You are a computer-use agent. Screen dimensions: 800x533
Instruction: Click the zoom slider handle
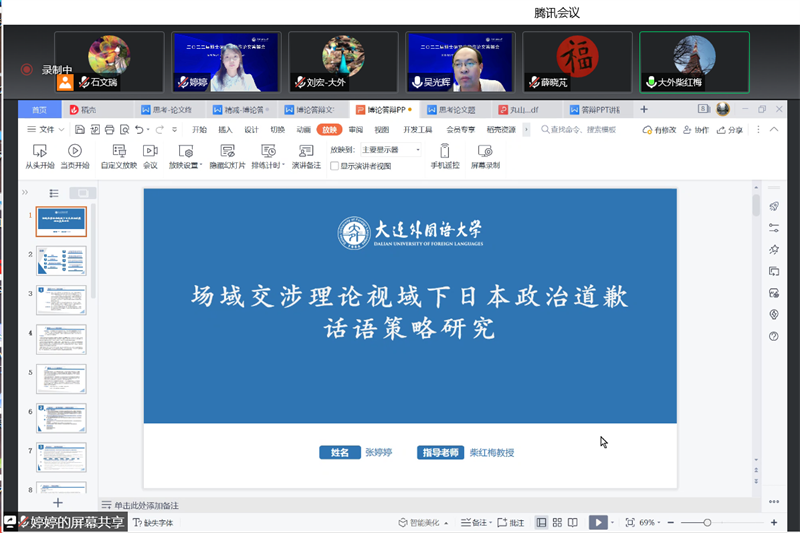[708, 522]
